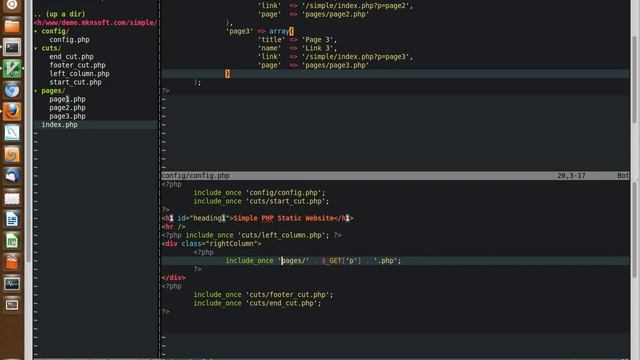Open the bottom window-shaped launcher icon
Viewport: 640px width, 360px height.
click(x=12, y=305)
